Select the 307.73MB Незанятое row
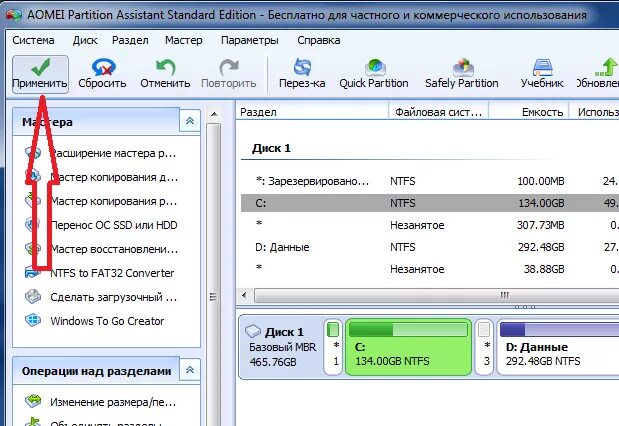 coord(430,225)
